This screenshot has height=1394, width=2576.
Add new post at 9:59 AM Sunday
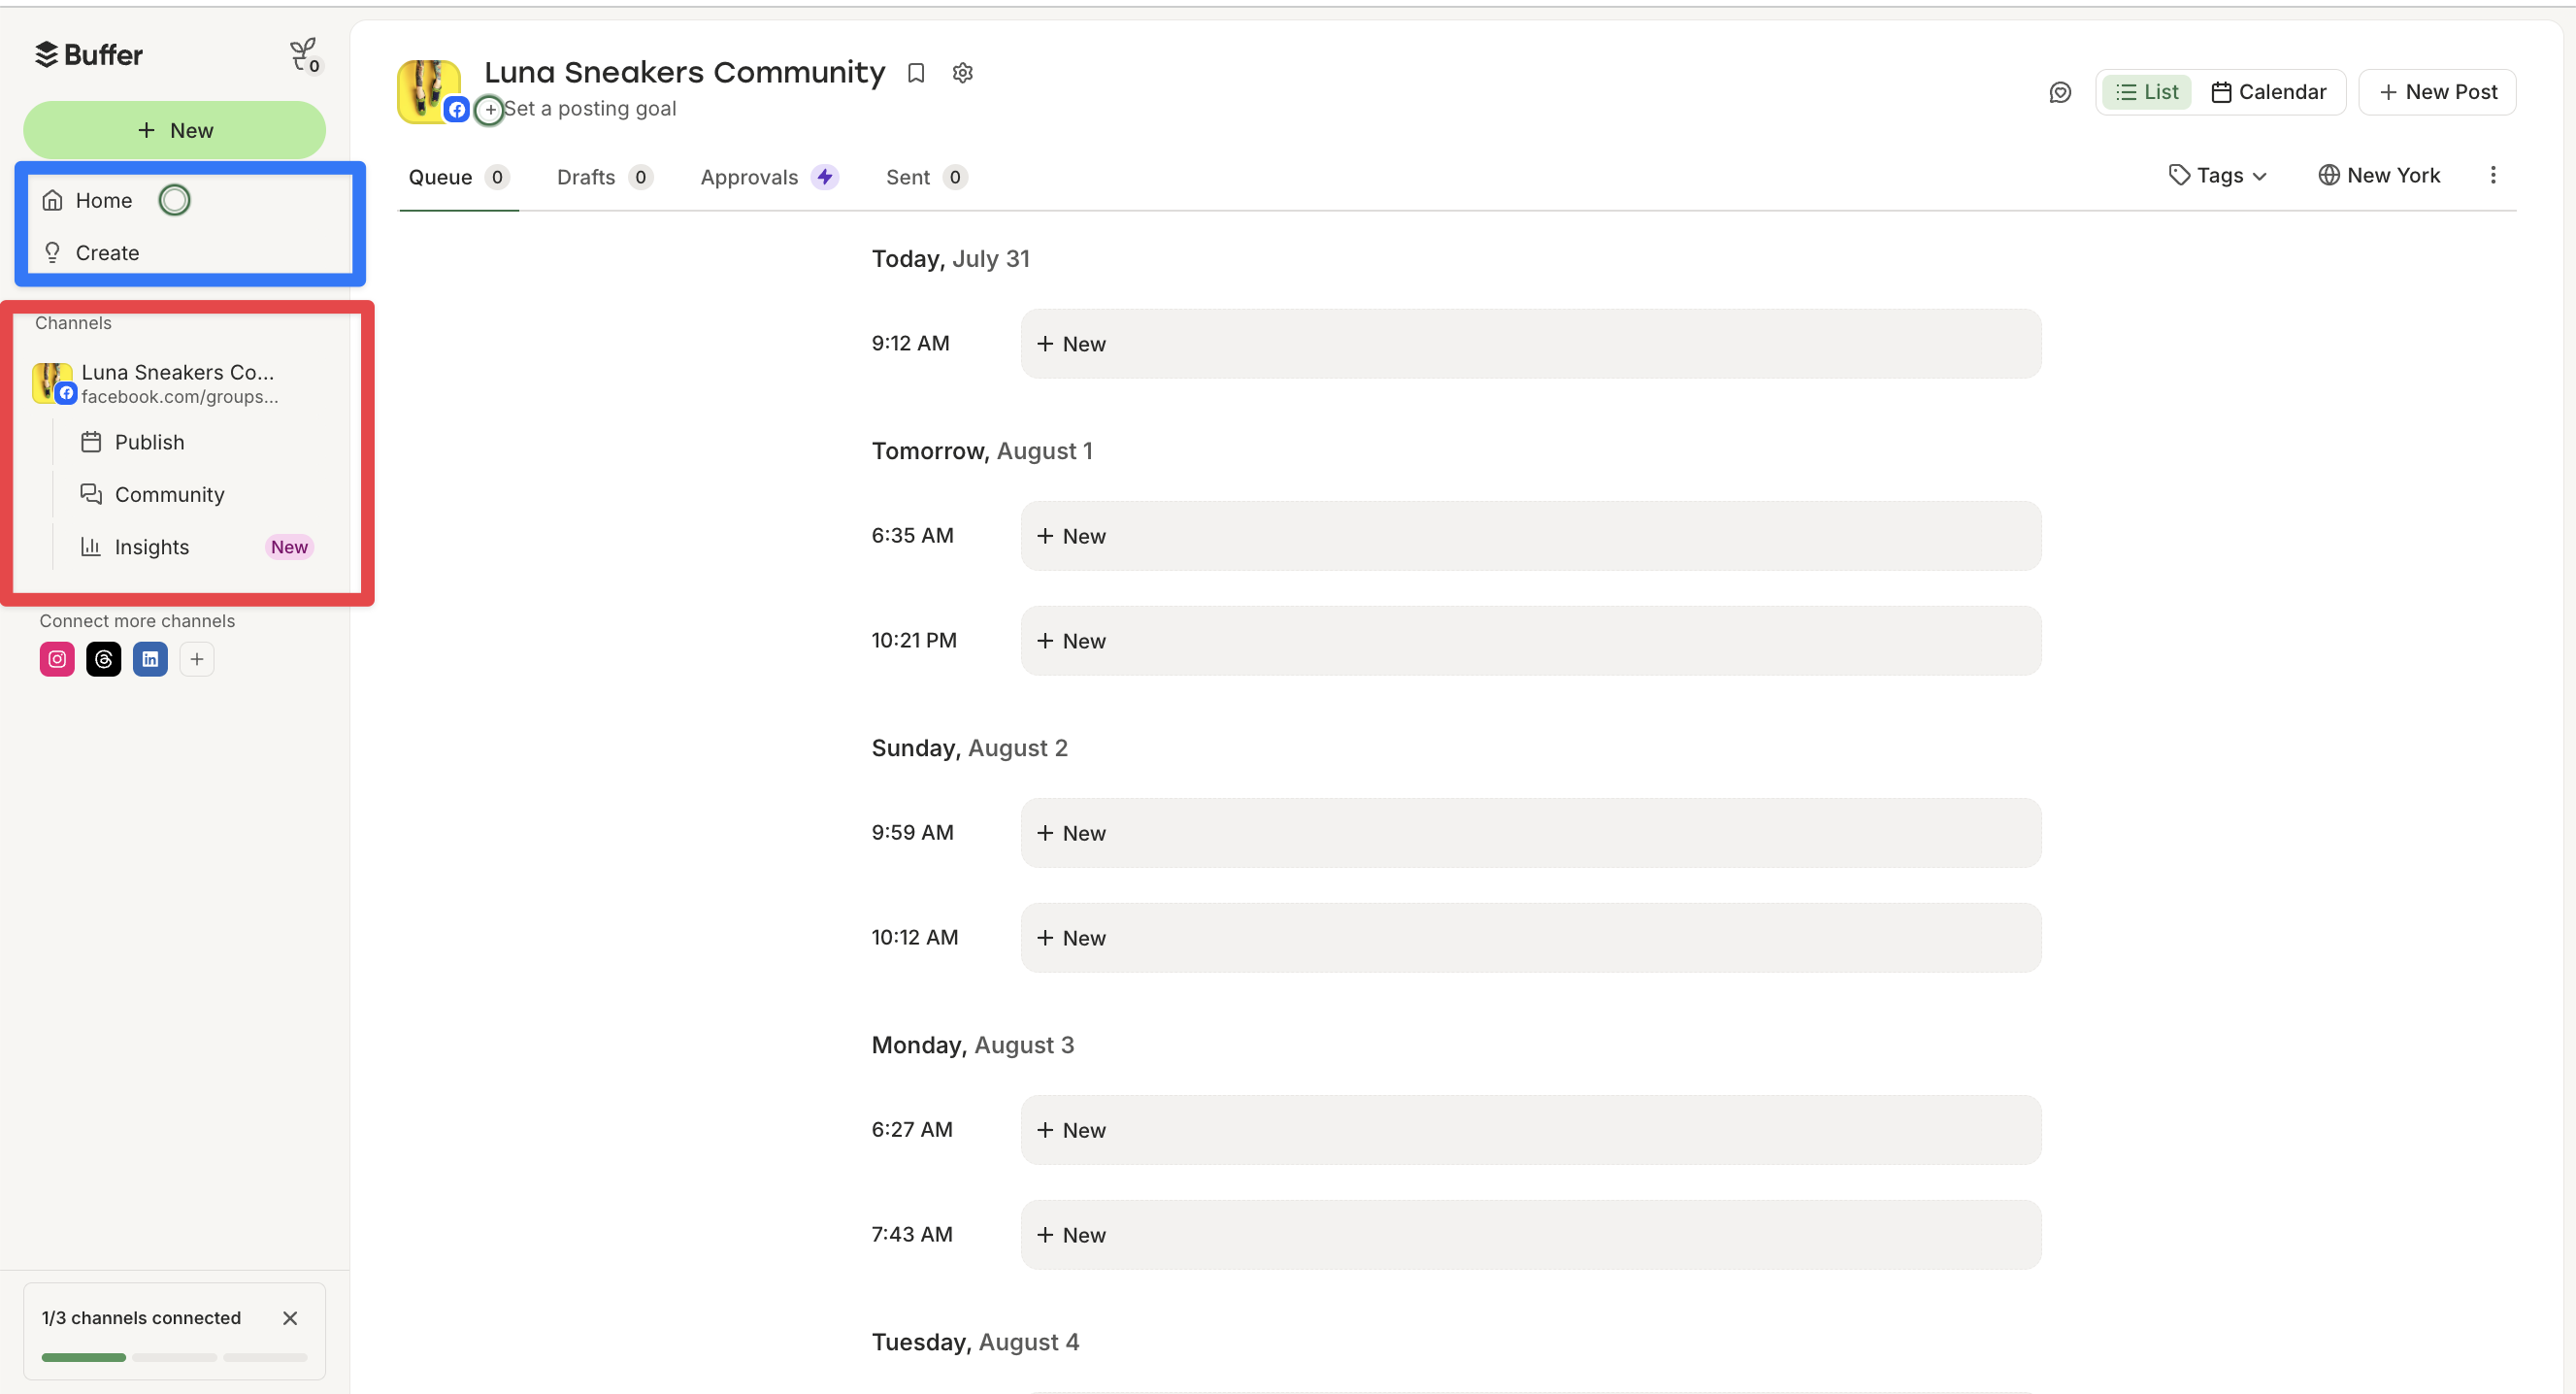tap(1530, 833)
